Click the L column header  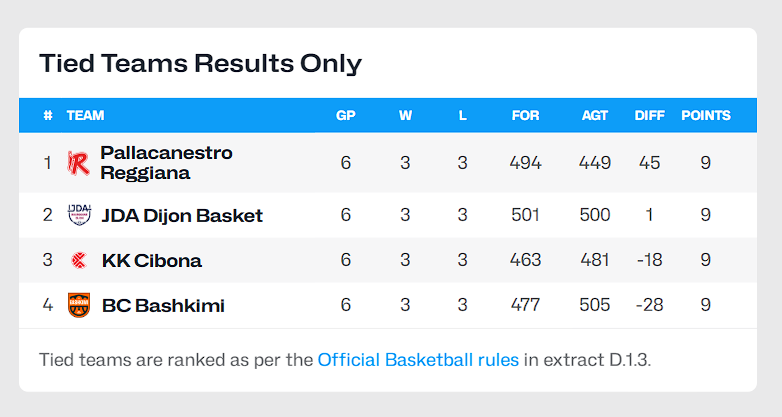462,115
